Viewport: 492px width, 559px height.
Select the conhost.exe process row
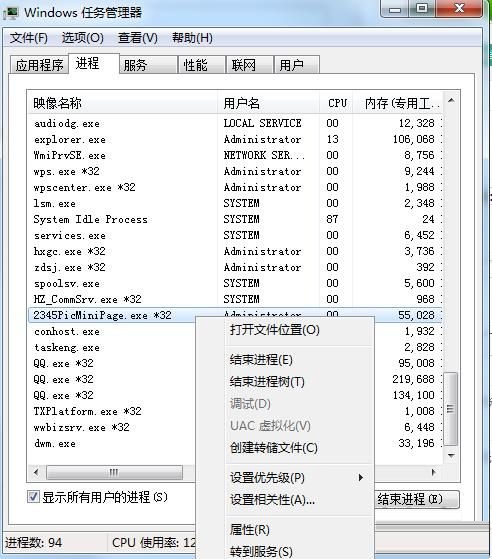coord(112,332)
